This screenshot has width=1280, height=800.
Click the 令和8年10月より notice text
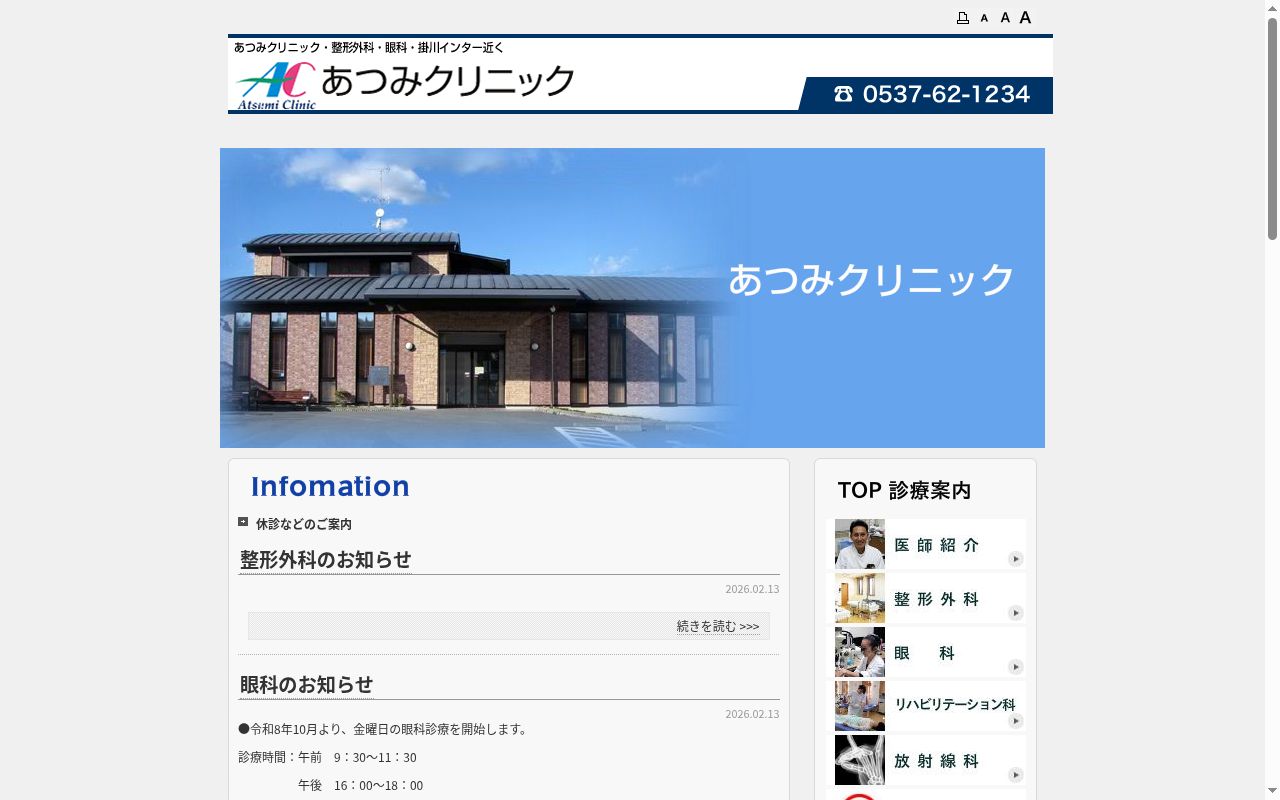coord(383,729)
